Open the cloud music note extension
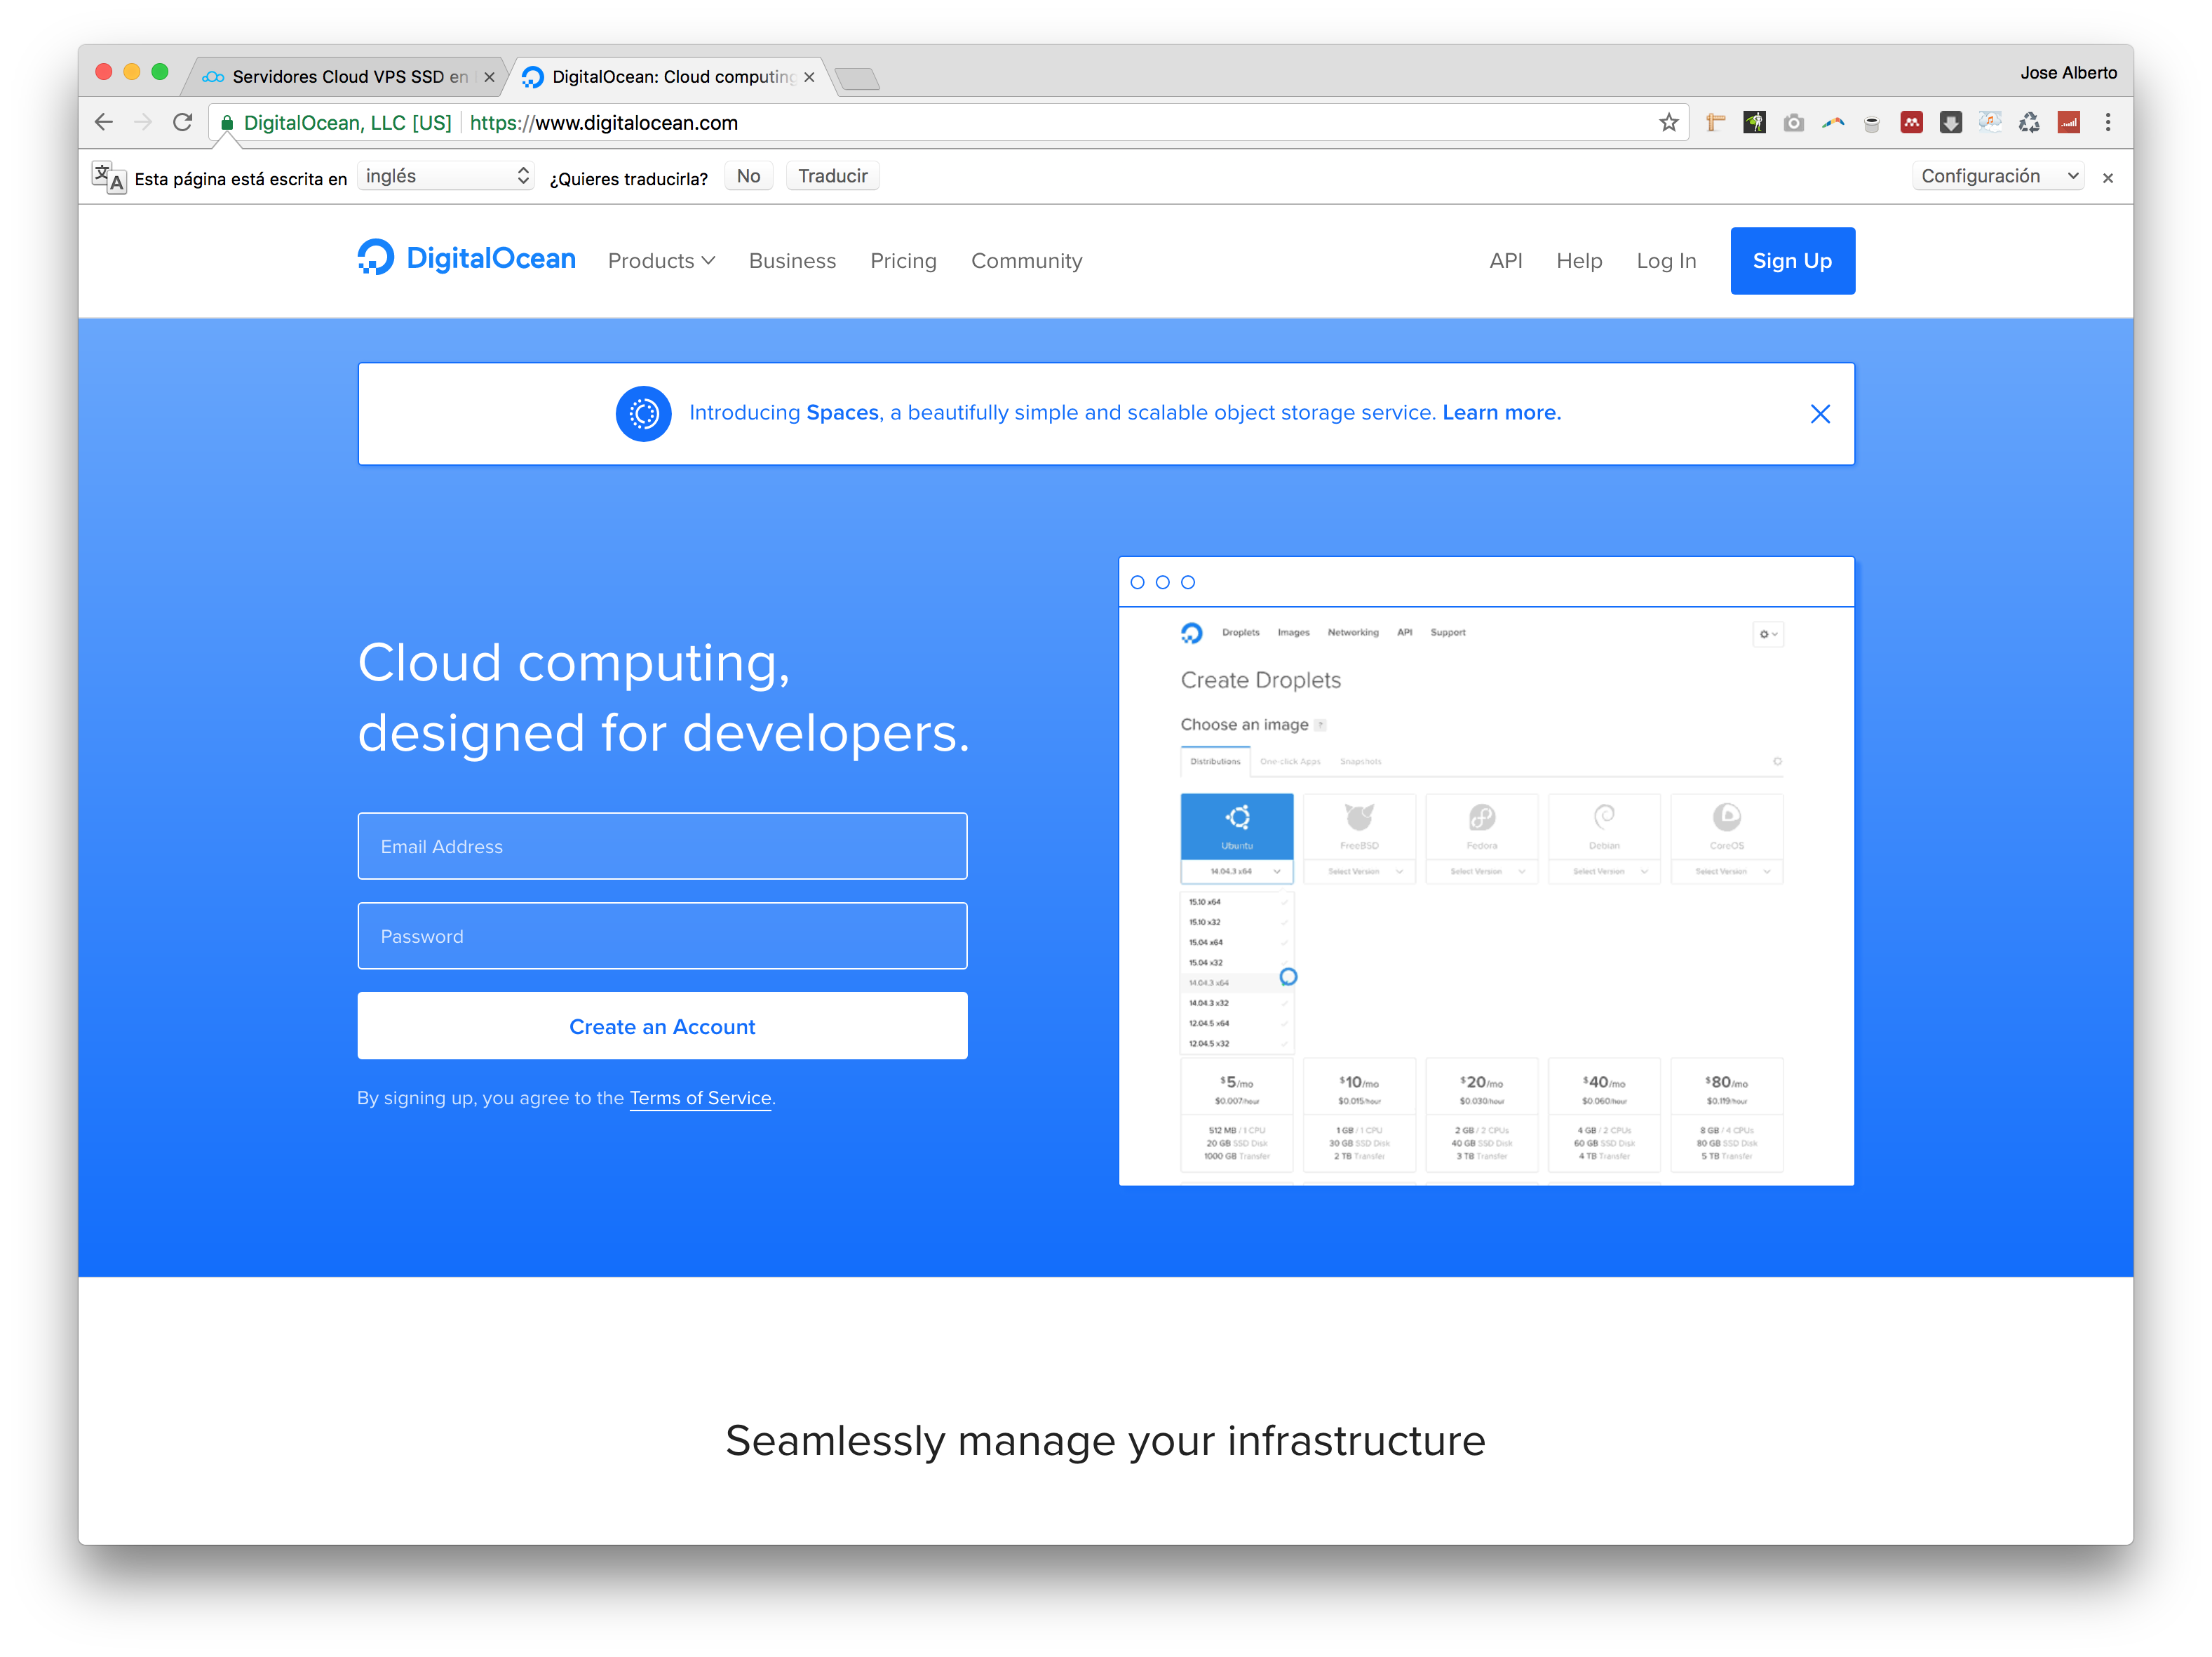2212x1657 pixels. coord(1990,122)
